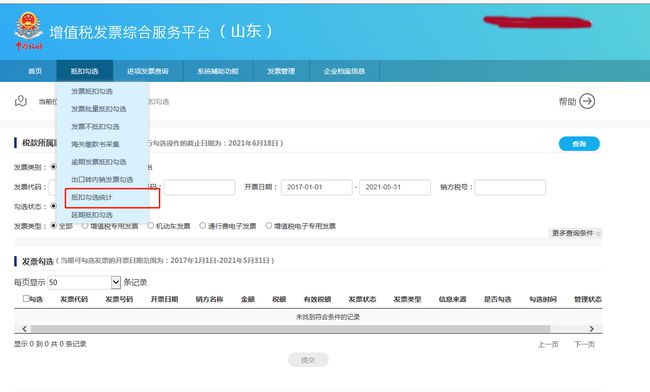Screen dimensions: 650x392
Task: Select the first 勾选状态 radio button
Action: [x=53, y=206]
